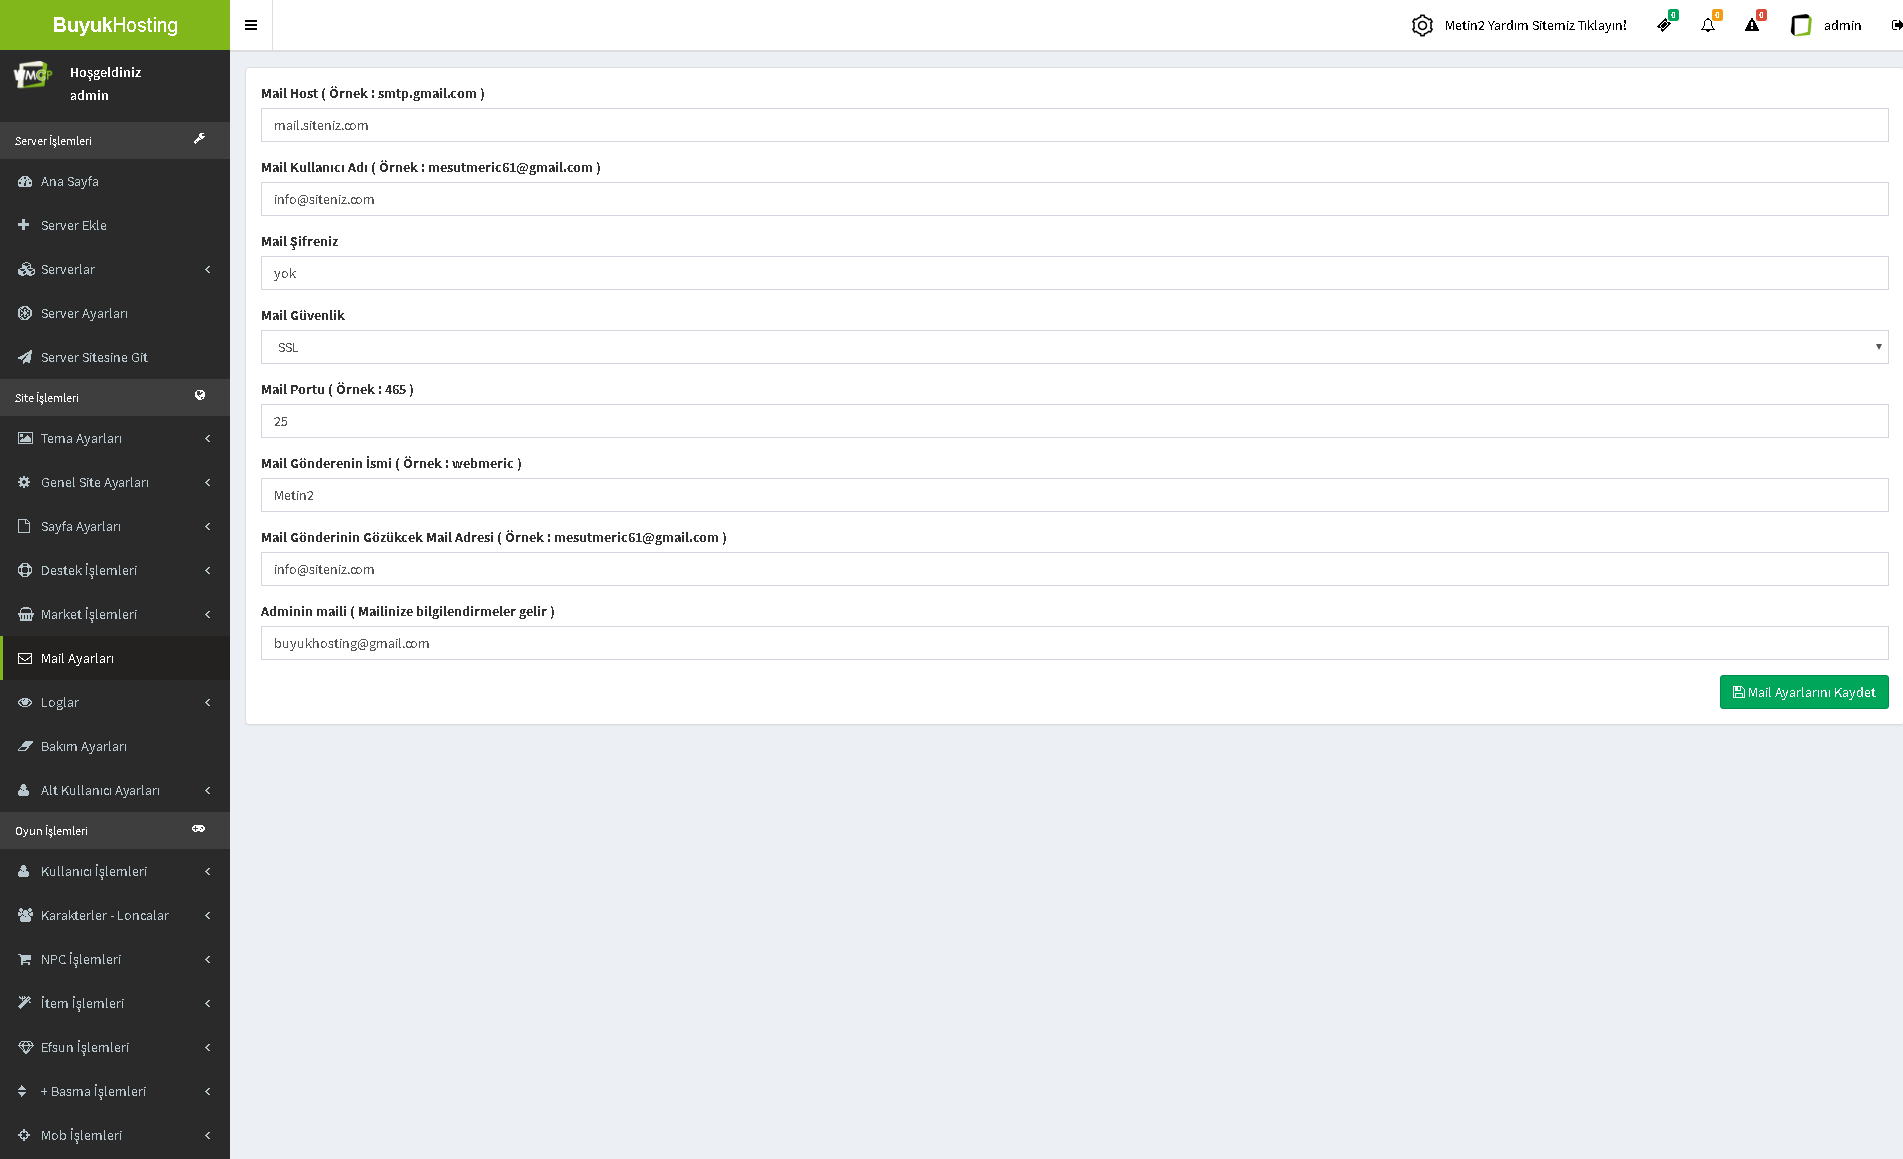Expand the Loglar sidebar section
The height and width of the screenshot is (1159, 1903).
[x=115, y=702]
